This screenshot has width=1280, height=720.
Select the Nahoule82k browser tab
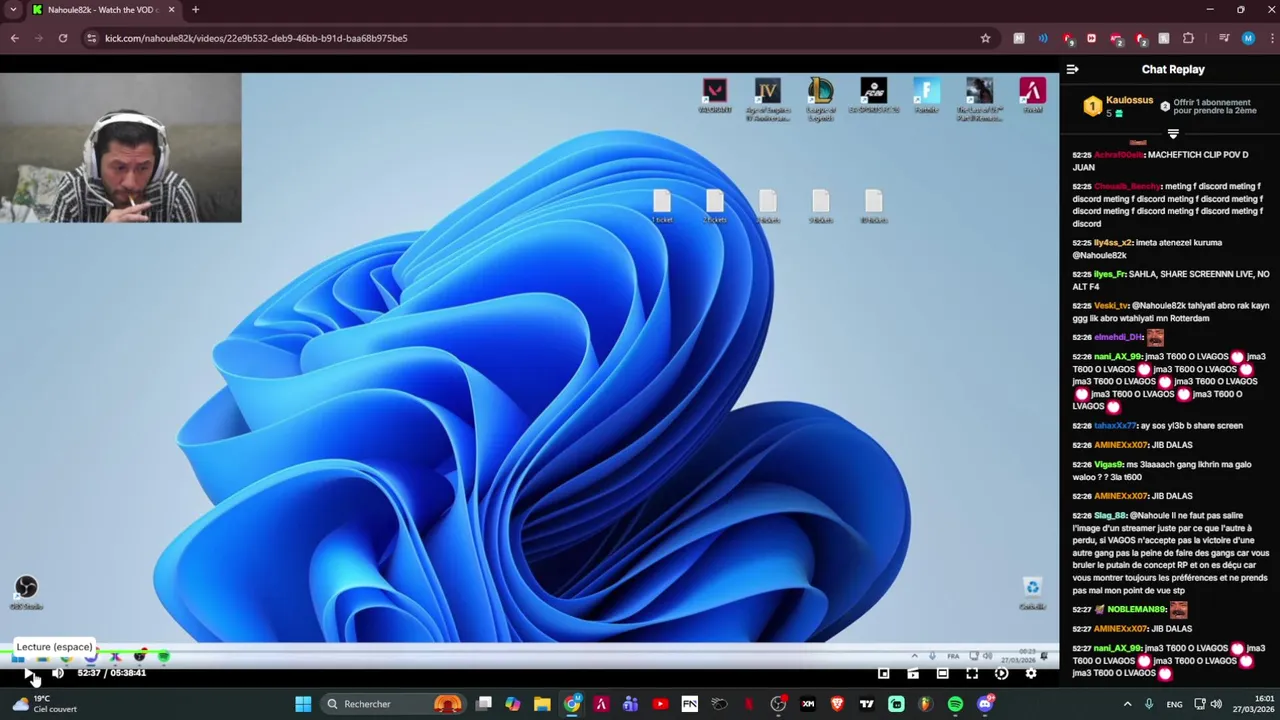[x=102, y=10]
